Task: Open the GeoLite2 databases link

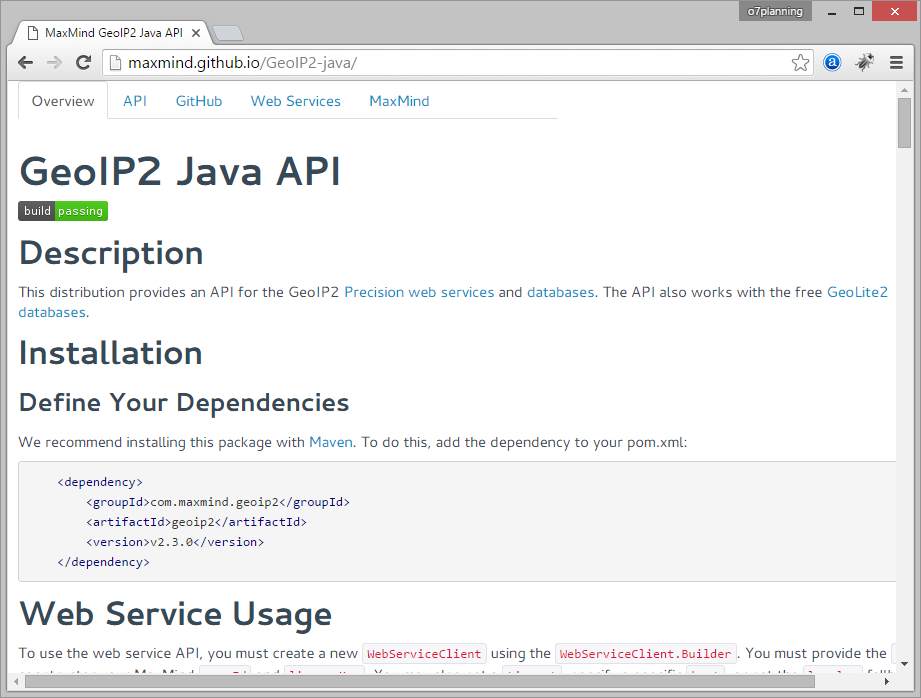Action: pos(857,292)
